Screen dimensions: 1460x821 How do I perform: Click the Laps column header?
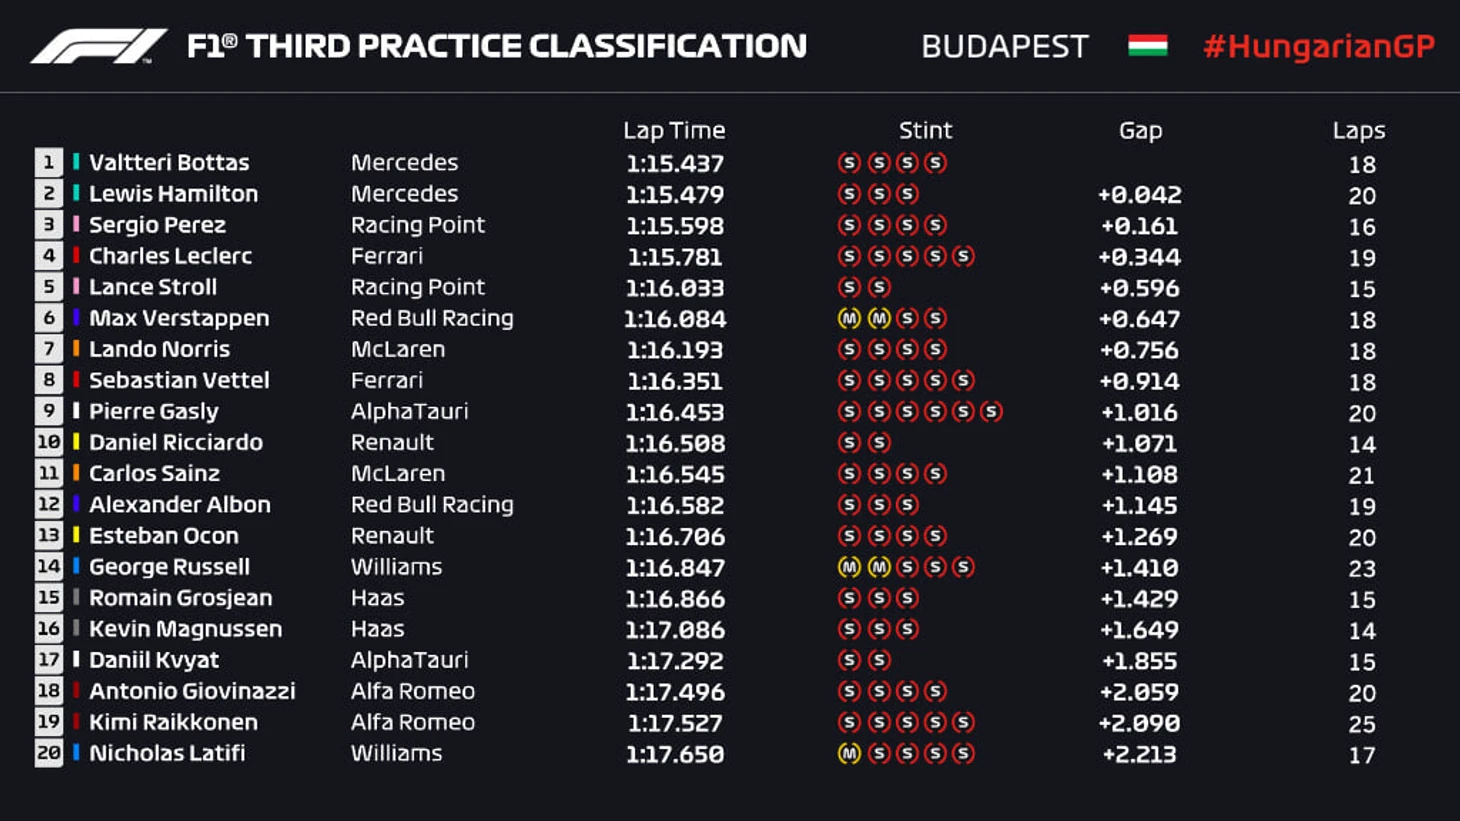pos(1358,130)
